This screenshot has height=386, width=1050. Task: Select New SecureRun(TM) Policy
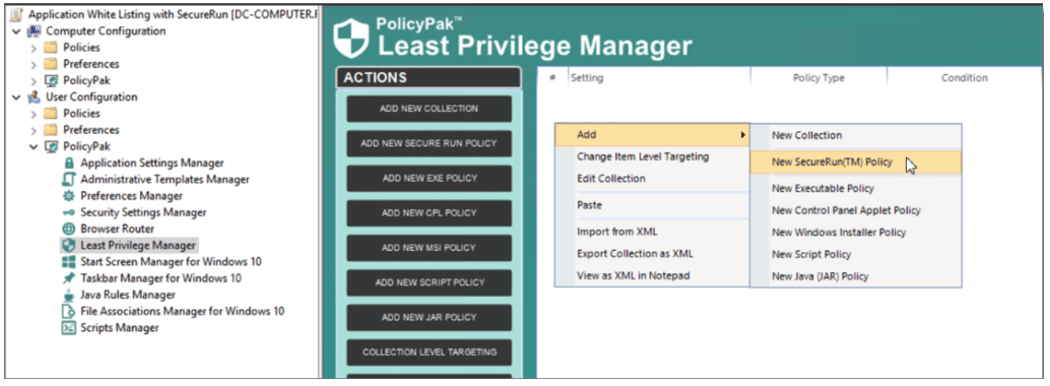pyautogui.click(x=856, y=162)
